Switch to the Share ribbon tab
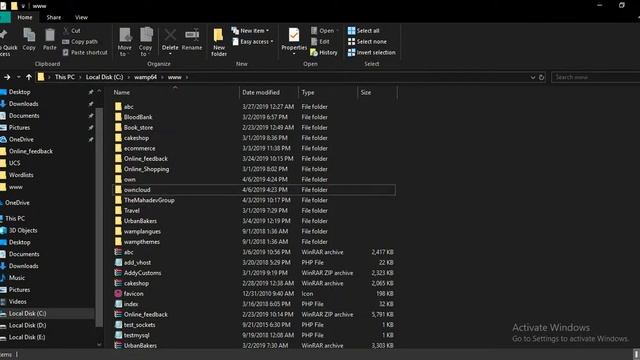 [53, 18]
